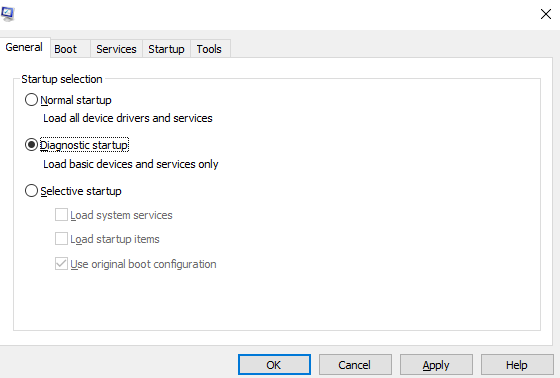
Task: Click 'Load basic devices and services only' text
Action: [131, 164]
